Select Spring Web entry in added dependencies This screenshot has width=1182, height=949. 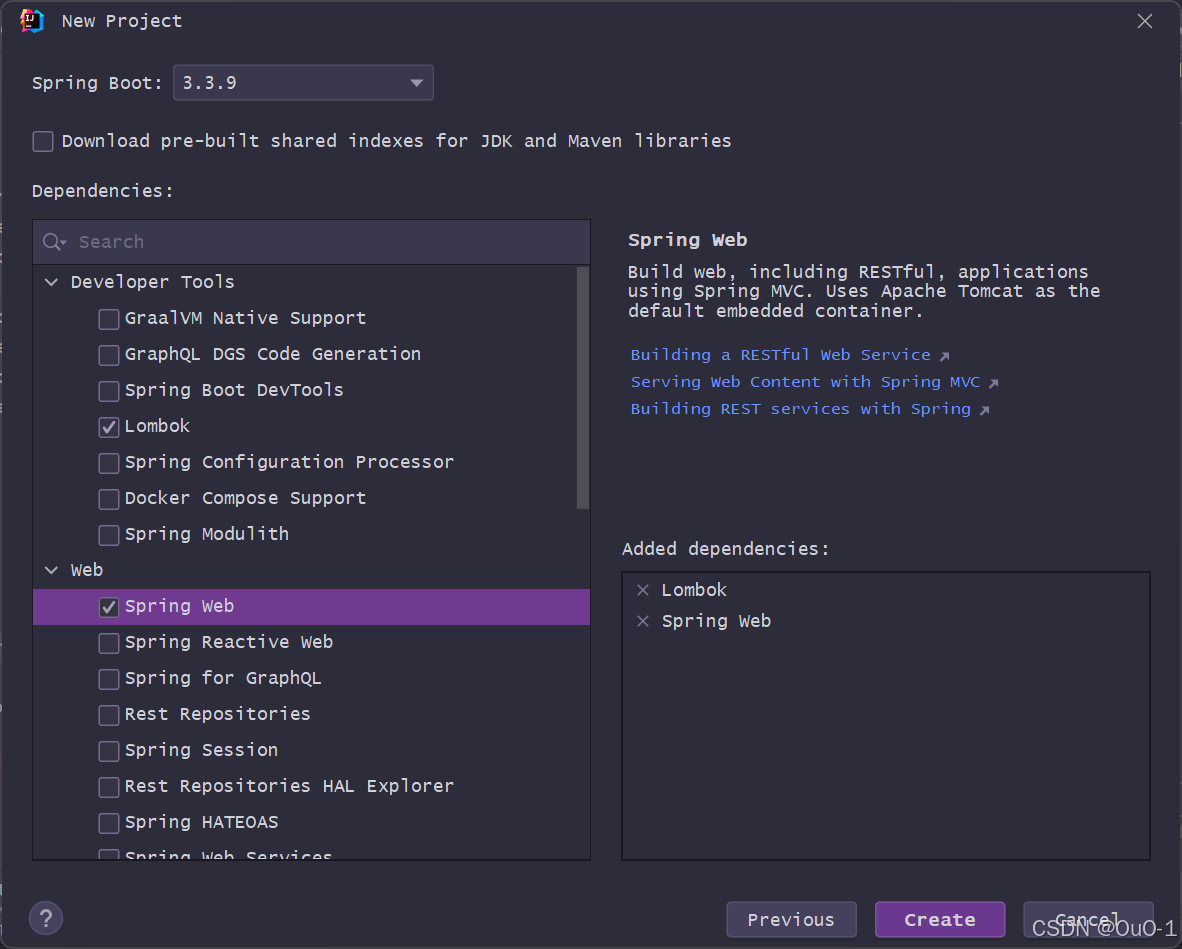click(716, 621)
